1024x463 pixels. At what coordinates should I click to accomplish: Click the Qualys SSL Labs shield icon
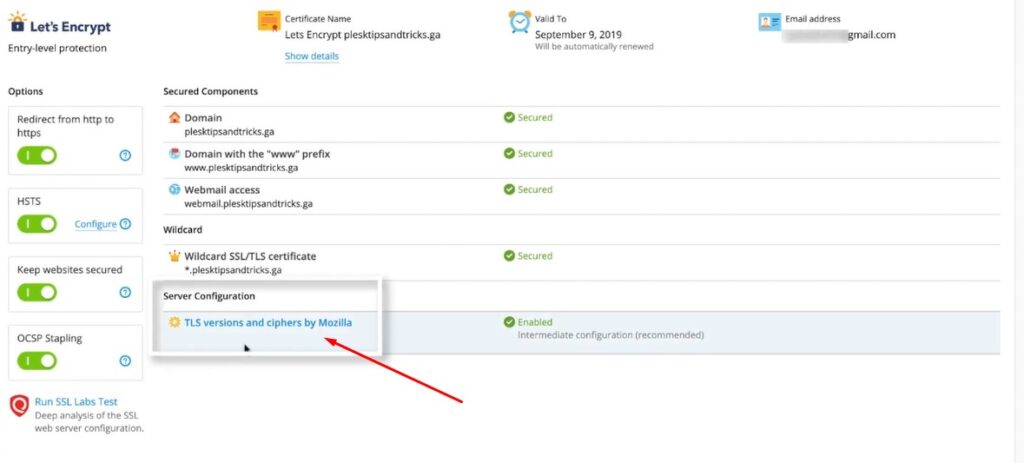point(19,406)
